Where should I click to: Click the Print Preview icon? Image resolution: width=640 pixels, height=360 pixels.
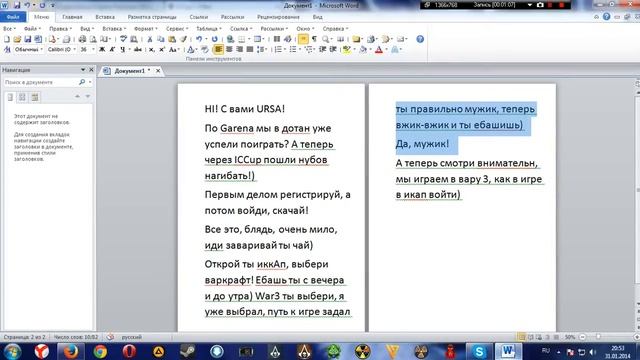[93, 39]
